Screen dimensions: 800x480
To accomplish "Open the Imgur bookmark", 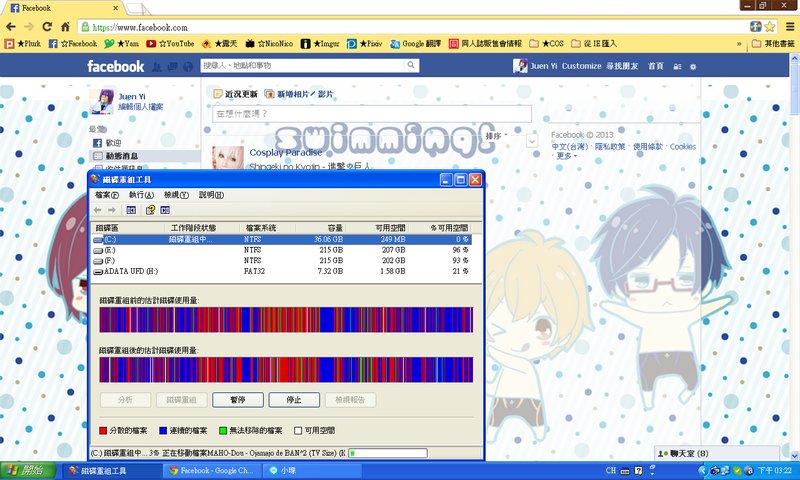I will (x=320, y=44).
